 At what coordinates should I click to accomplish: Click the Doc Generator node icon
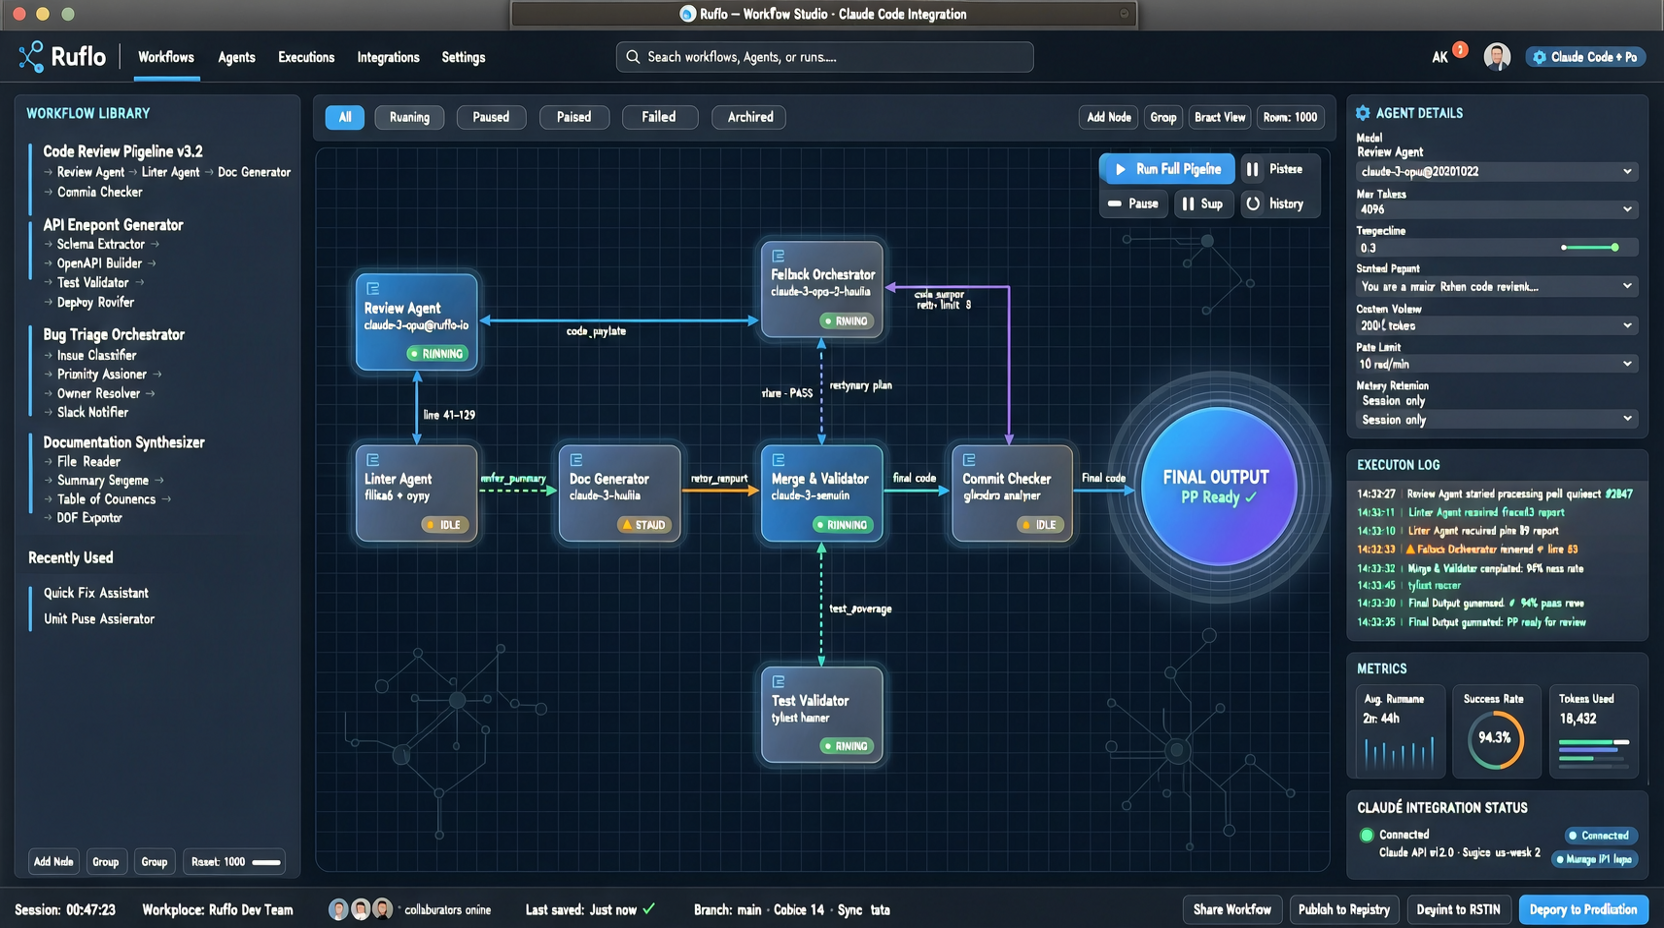576,460
